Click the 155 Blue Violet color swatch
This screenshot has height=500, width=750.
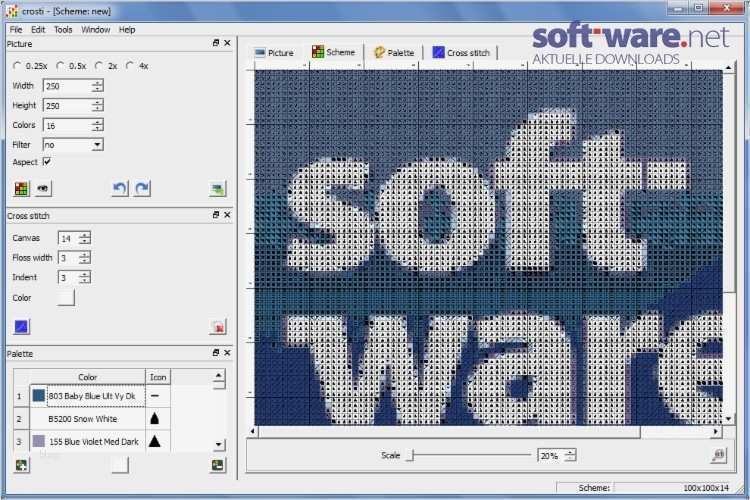click(x=39, y=441)
